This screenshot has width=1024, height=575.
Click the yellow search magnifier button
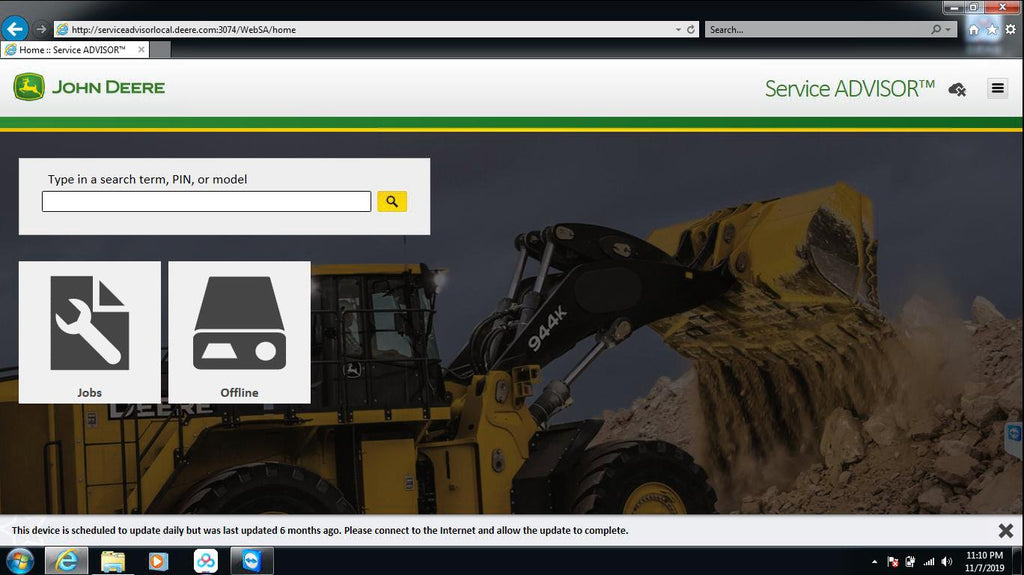click(x=392, y=201)
